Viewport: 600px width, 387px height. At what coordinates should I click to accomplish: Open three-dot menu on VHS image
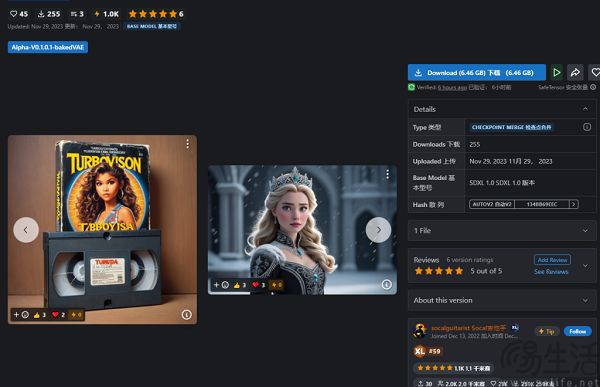click(x=188, y=144)
